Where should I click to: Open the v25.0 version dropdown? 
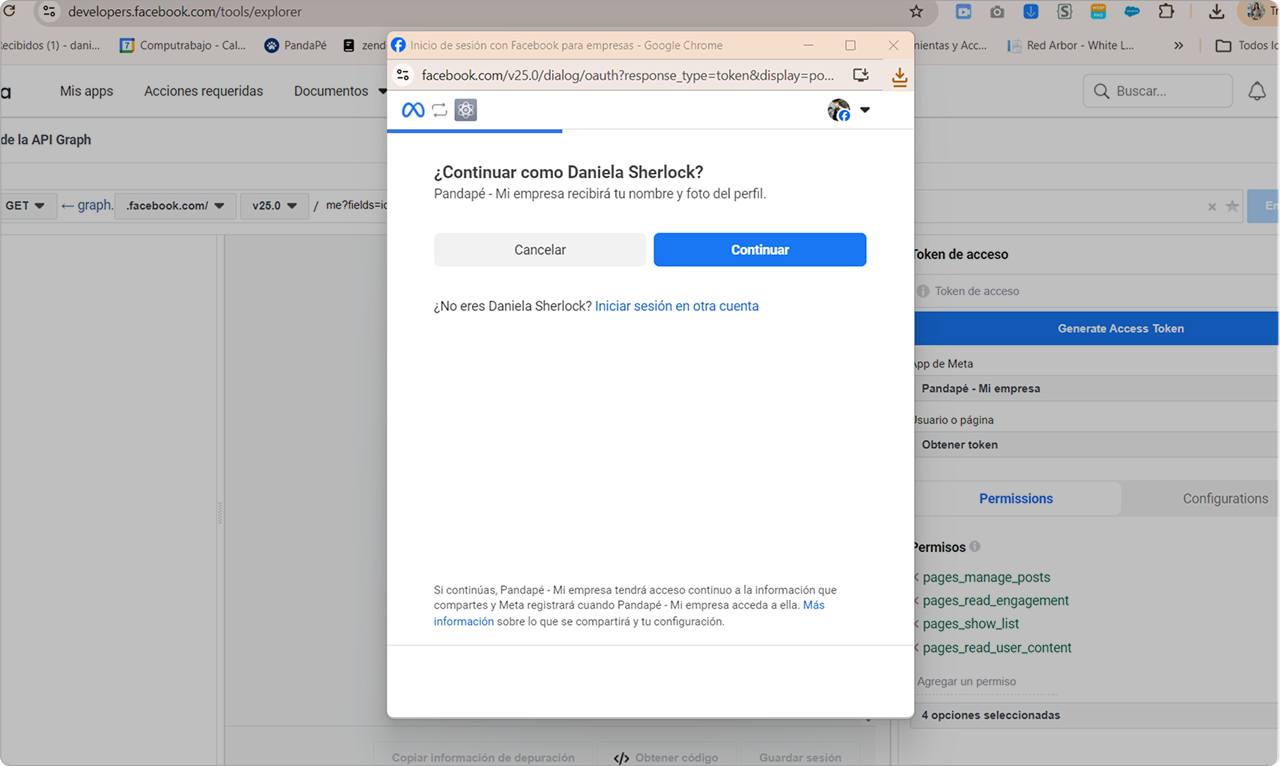[274, 206]
